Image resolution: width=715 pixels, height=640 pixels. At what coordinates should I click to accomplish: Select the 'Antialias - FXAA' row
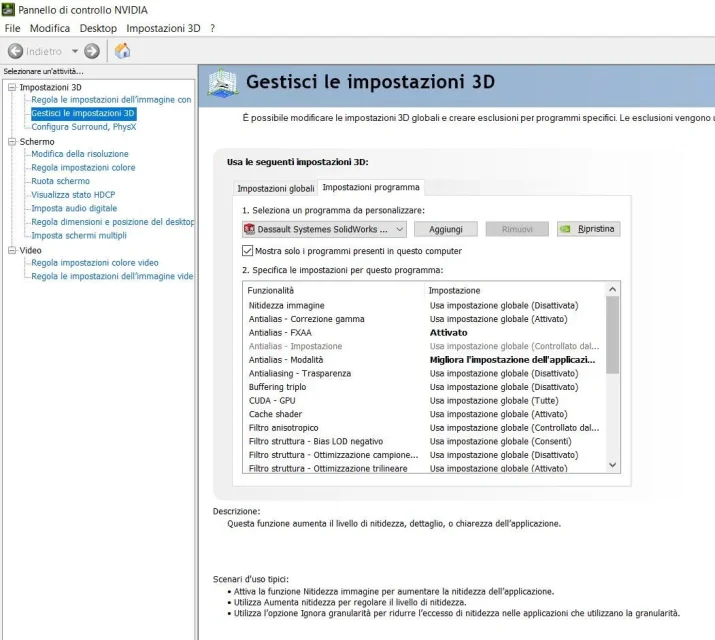click(x=424, y=333)
